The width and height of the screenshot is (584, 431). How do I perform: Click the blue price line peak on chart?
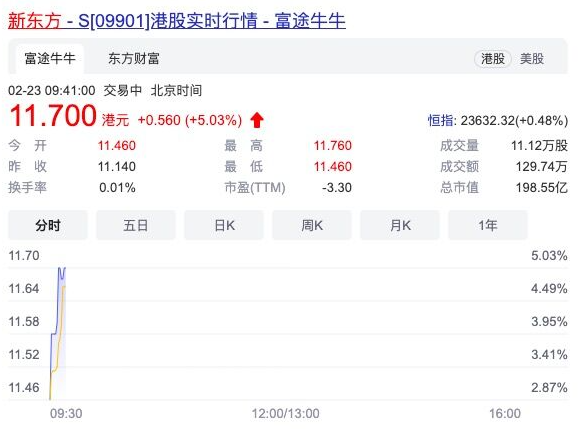click(60, 268)
